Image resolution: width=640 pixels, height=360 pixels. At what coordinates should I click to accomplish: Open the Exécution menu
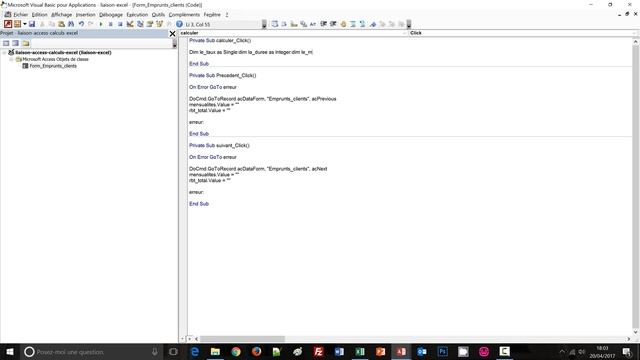(137, 15)
